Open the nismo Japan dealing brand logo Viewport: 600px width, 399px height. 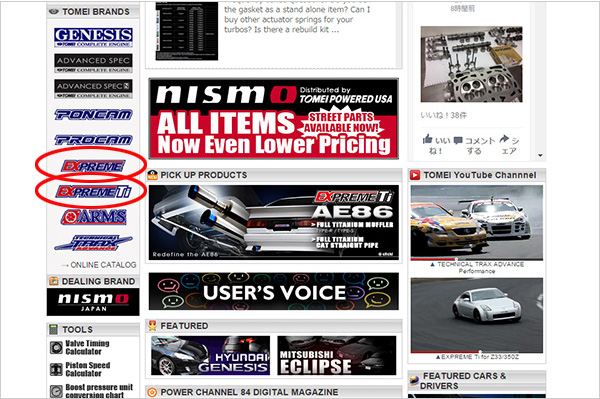[x=93, y=302]
